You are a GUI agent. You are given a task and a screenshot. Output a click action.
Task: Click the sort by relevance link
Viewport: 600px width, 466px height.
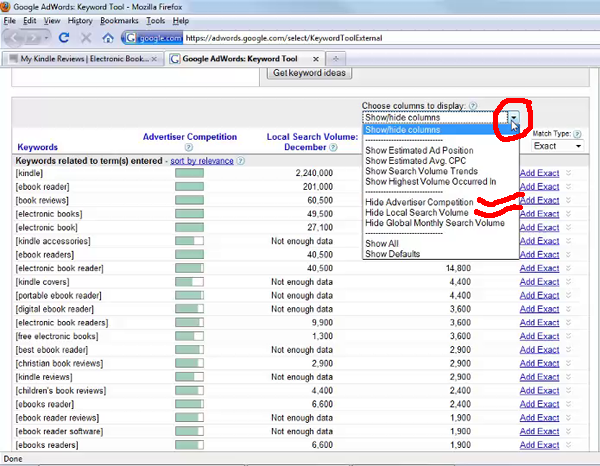click(x=201, y=160)
